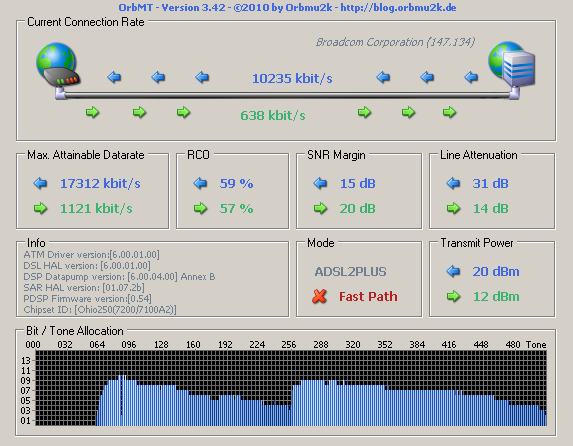The height and width of the screenshot is (446, 573).
Task: Click the server globe icon
Action: [x=512, y=64]
